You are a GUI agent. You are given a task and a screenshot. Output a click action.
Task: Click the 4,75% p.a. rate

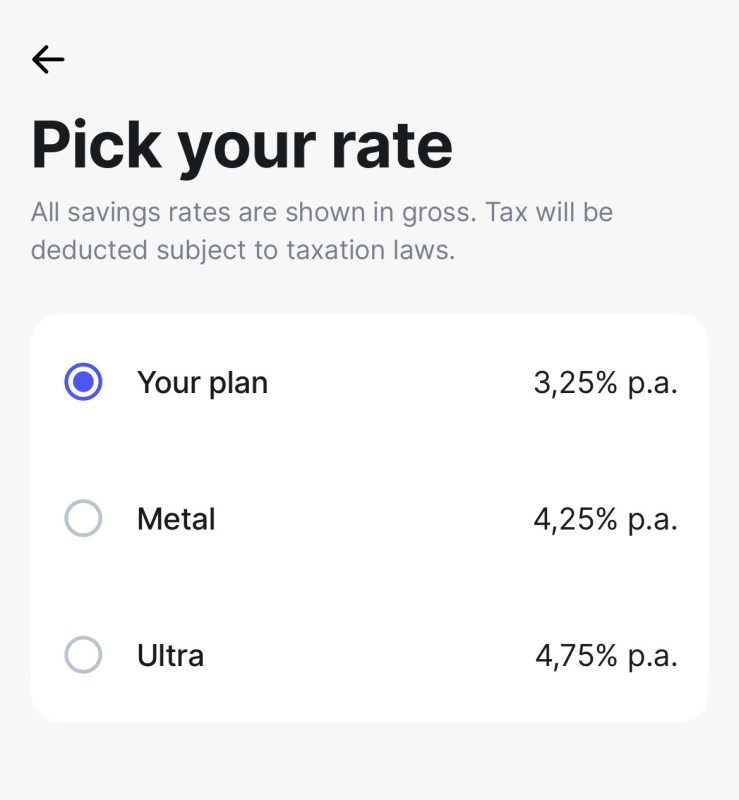606,656
